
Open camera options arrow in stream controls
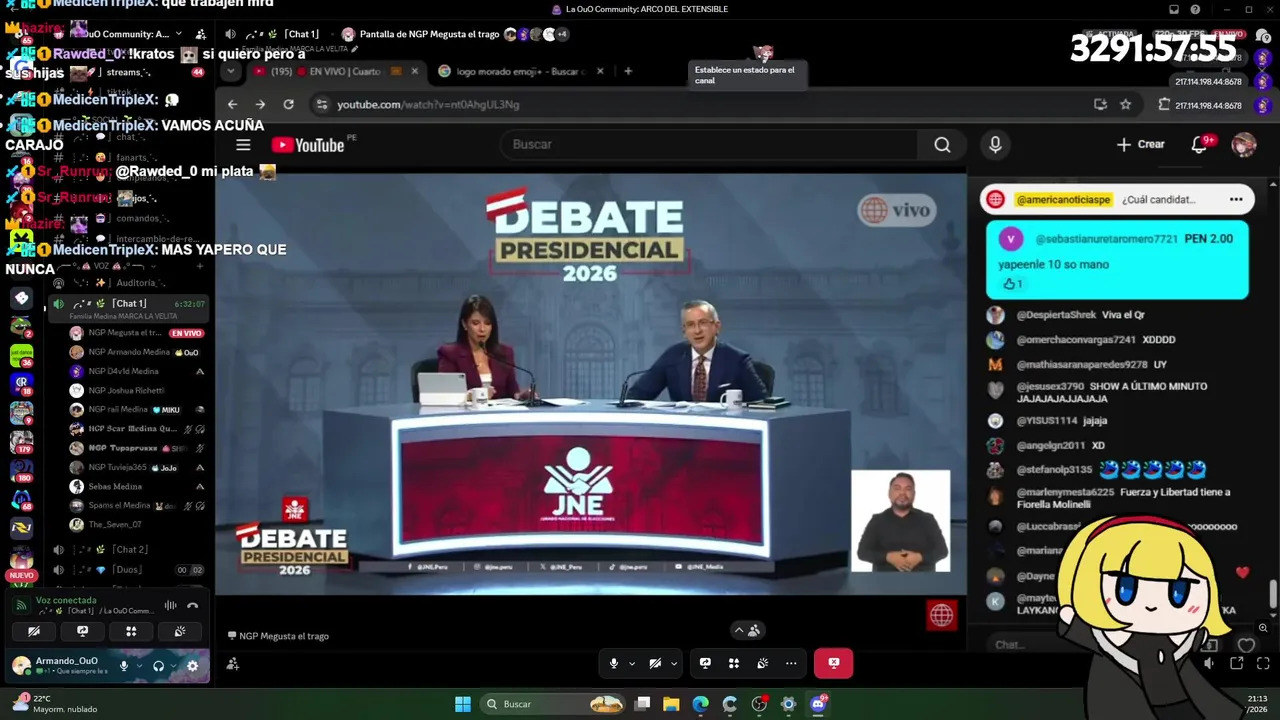click(x=674, y=663)
